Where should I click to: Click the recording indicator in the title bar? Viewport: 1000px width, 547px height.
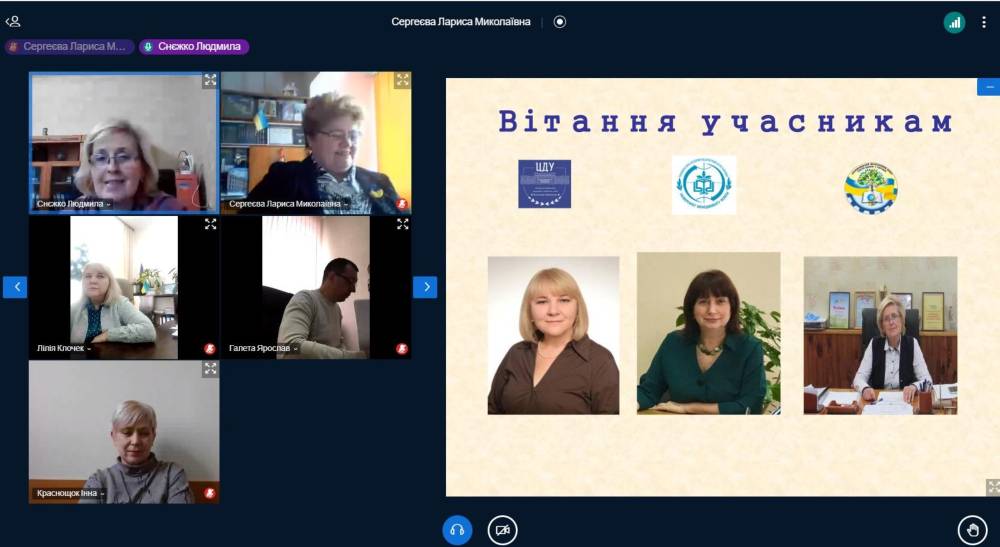(560, 21)
